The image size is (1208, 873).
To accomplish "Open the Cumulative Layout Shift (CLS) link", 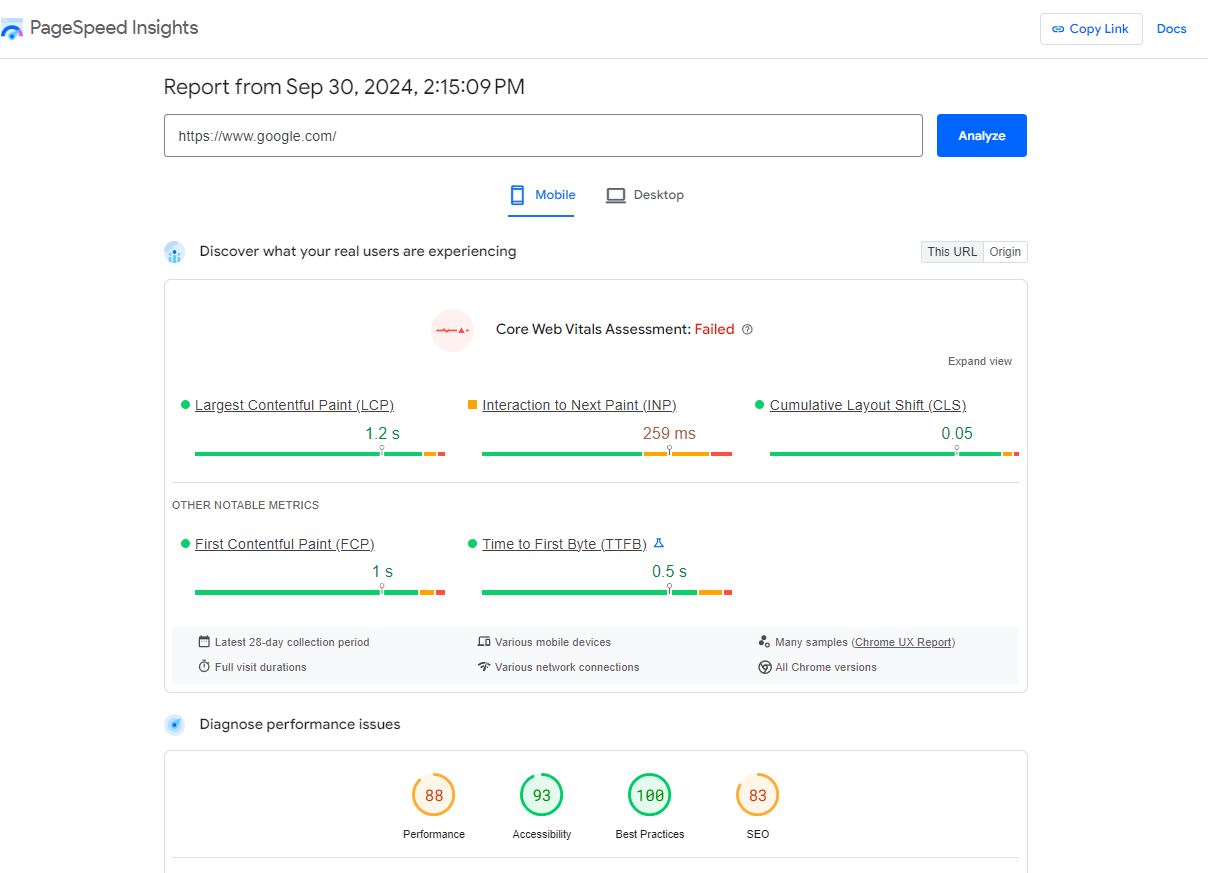I will pyautogui.click(x=868, y=405).
